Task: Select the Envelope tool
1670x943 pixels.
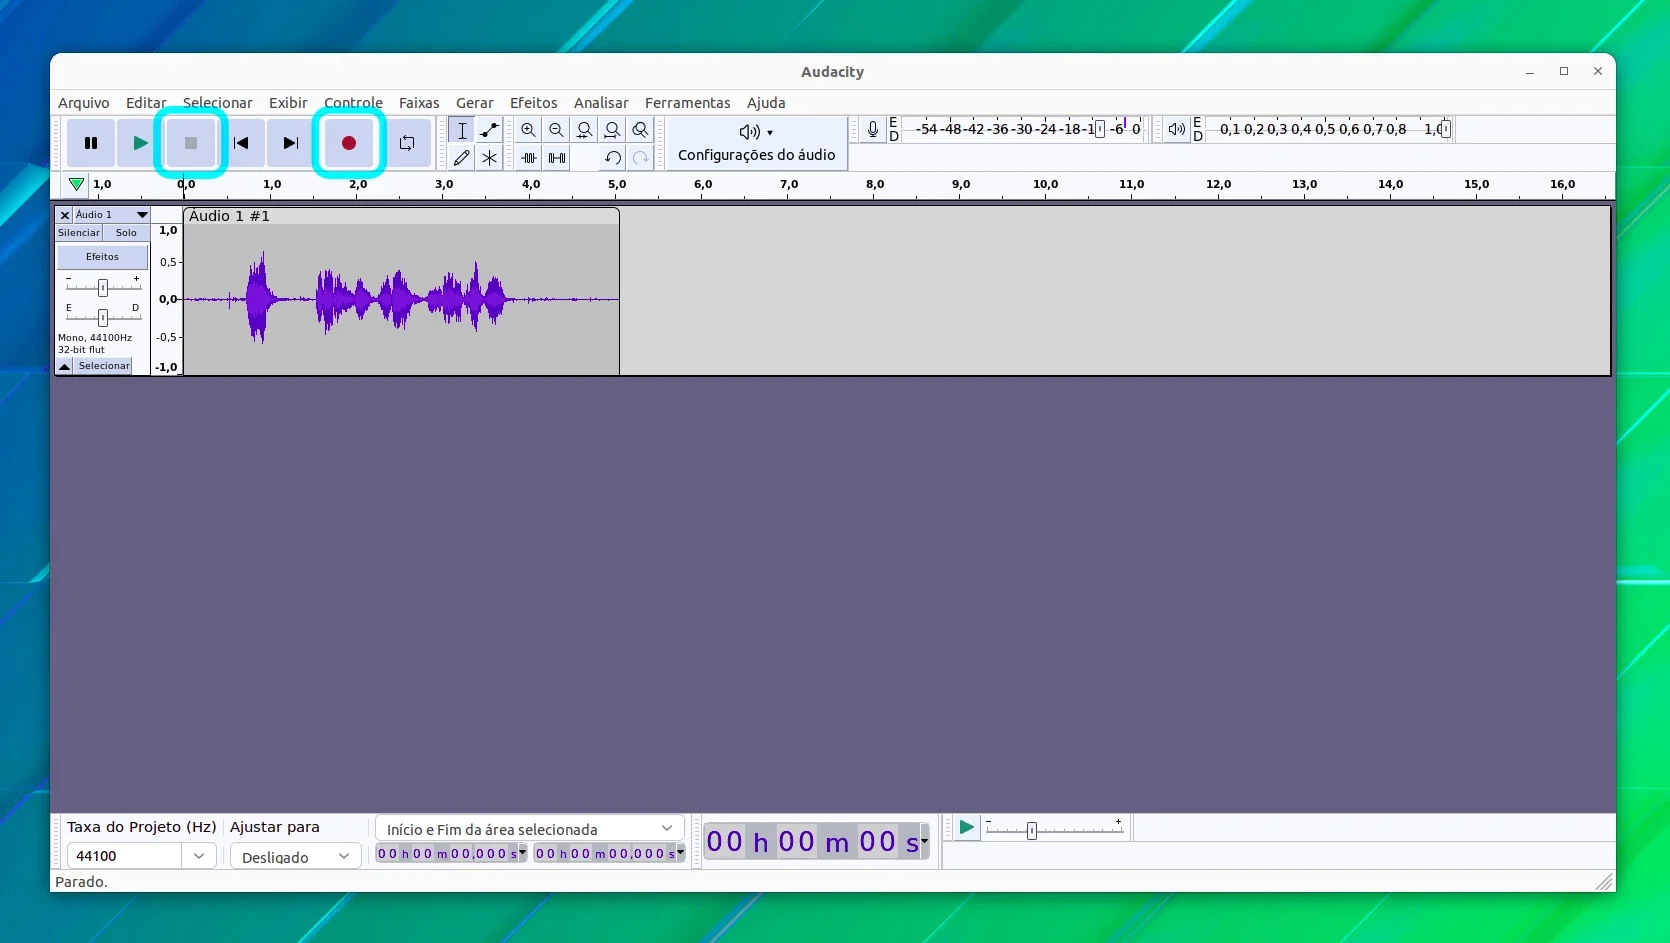Action: pos(489,130)
